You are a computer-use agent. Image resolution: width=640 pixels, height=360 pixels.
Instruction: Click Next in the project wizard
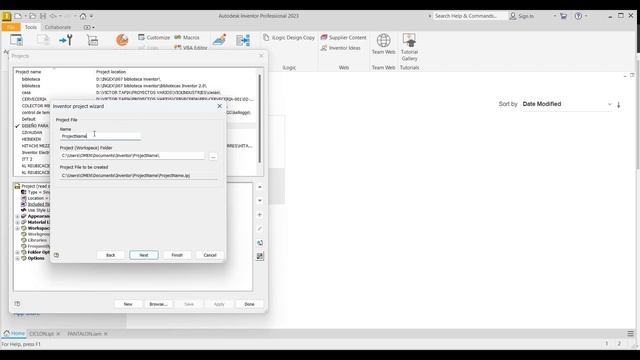point(144,255)
